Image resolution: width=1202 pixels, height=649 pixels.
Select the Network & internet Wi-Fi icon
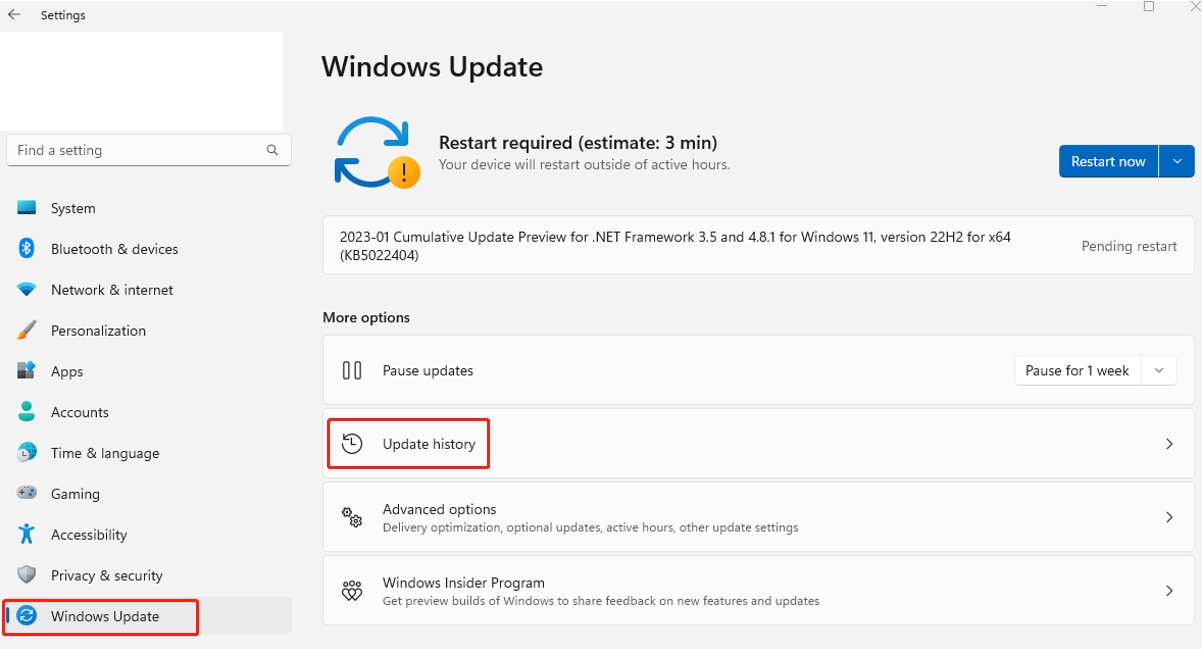(x=27, y=290)
